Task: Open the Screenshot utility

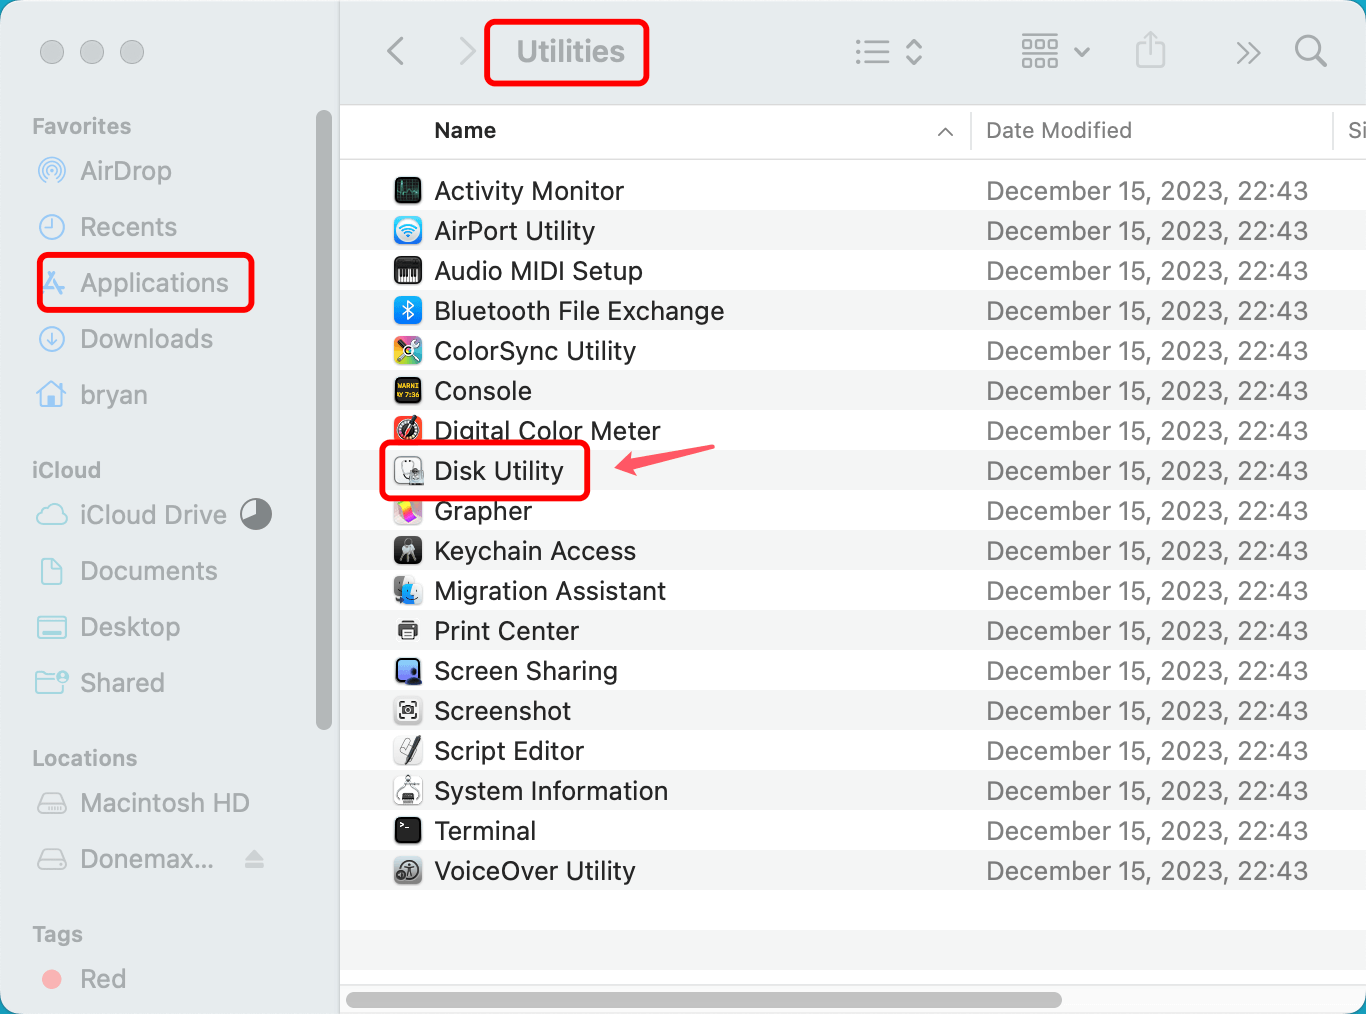Action: 502,710
